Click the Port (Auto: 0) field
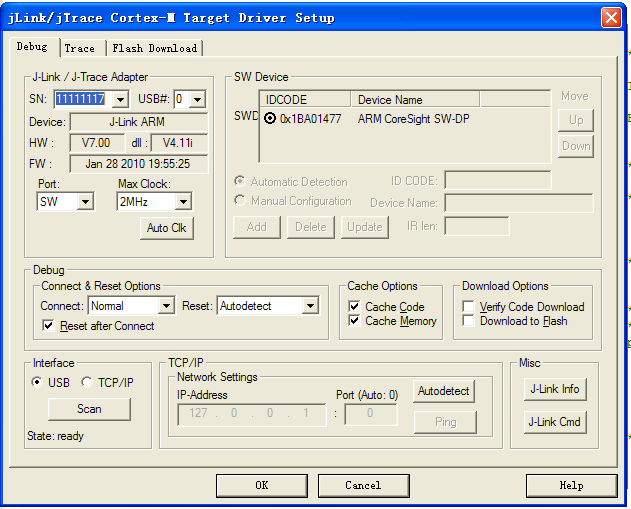This screenshot has width=631, height=509. 371,415
